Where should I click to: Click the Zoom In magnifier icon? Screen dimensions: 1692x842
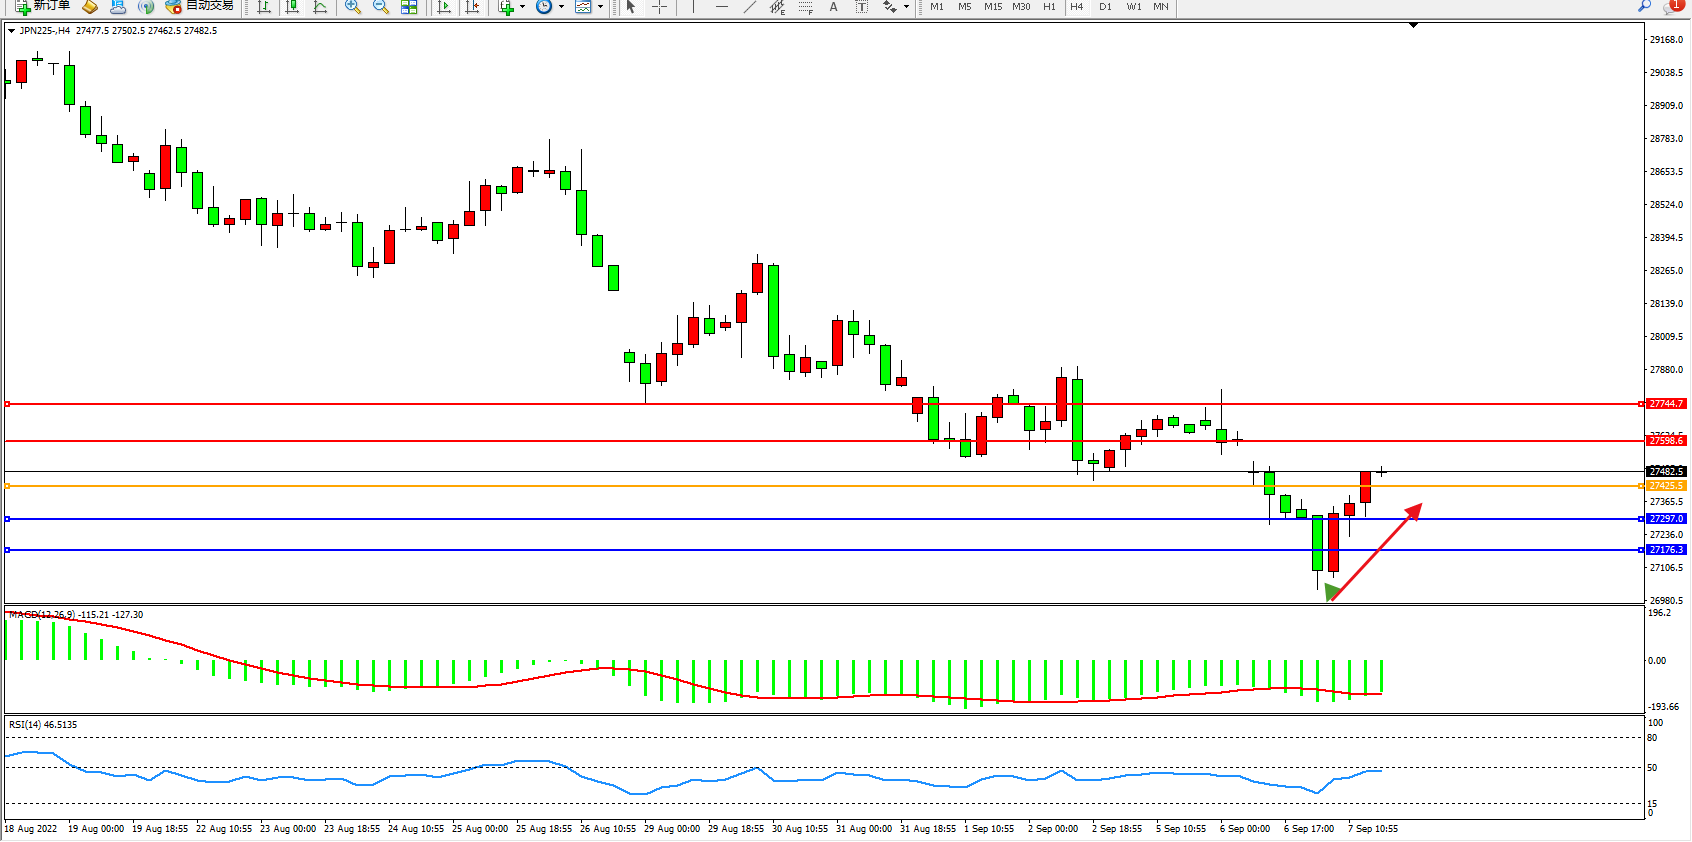click(x=352, y=7)
